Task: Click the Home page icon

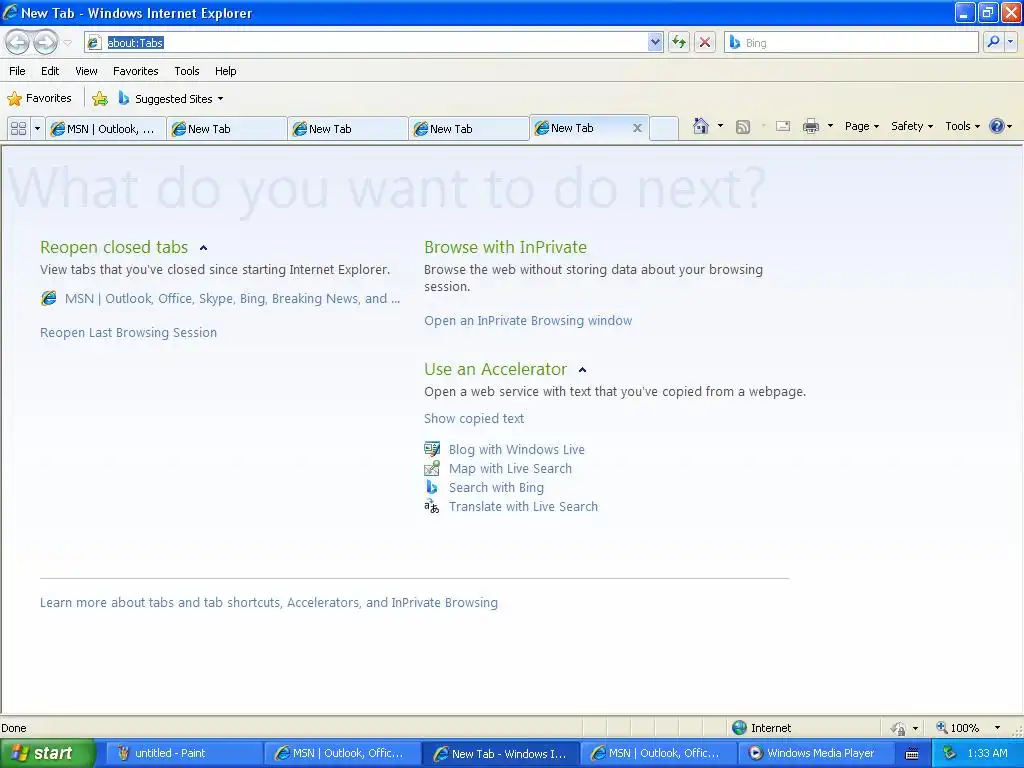Action: pos(701,126)
